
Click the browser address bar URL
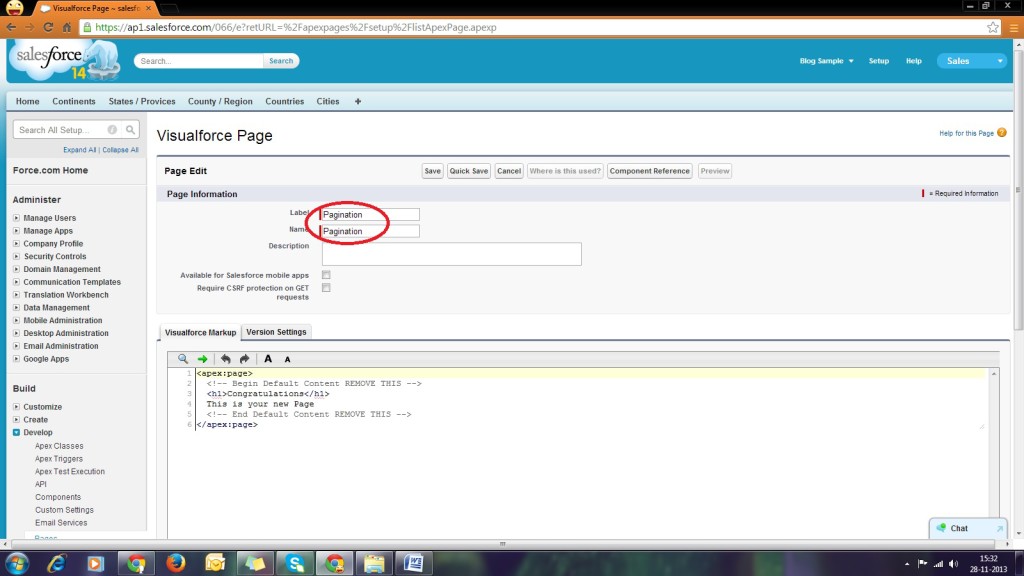coord(296,27)
